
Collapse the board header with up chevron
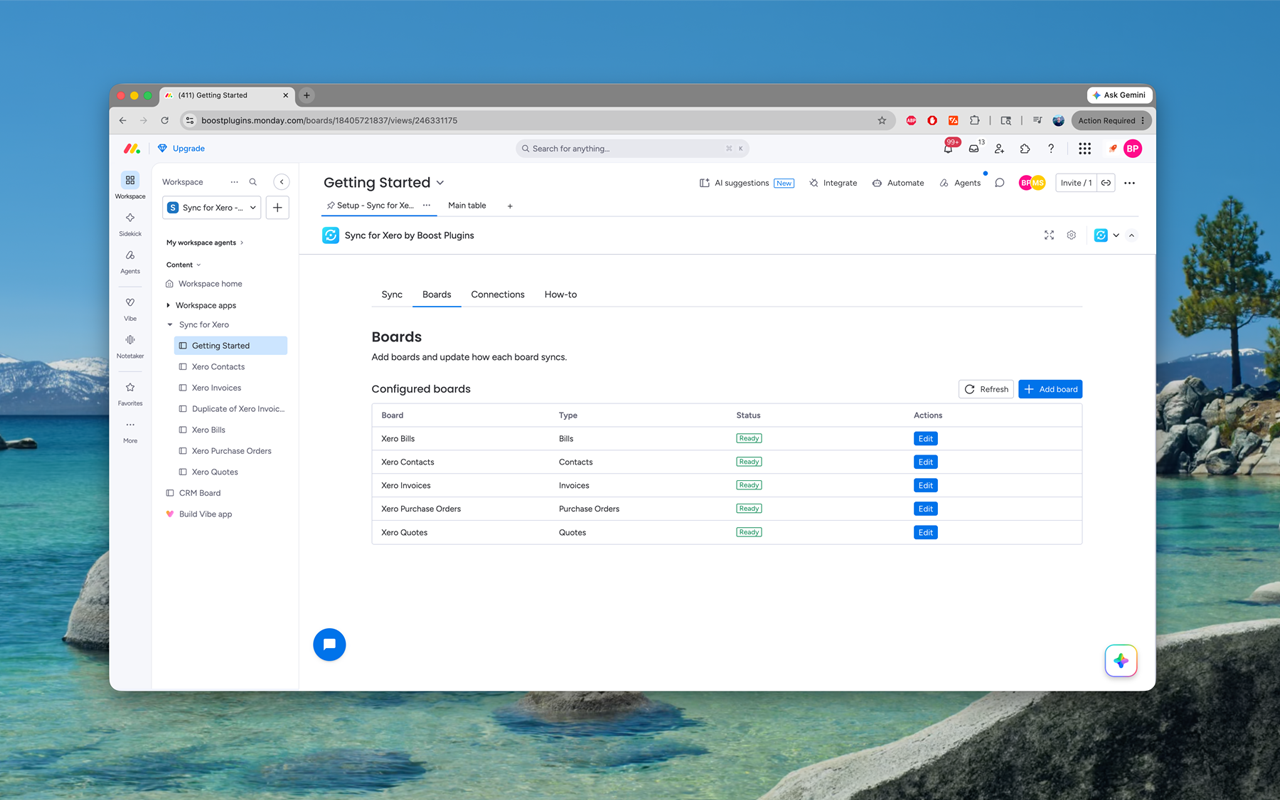click(x=1132, y=235)
